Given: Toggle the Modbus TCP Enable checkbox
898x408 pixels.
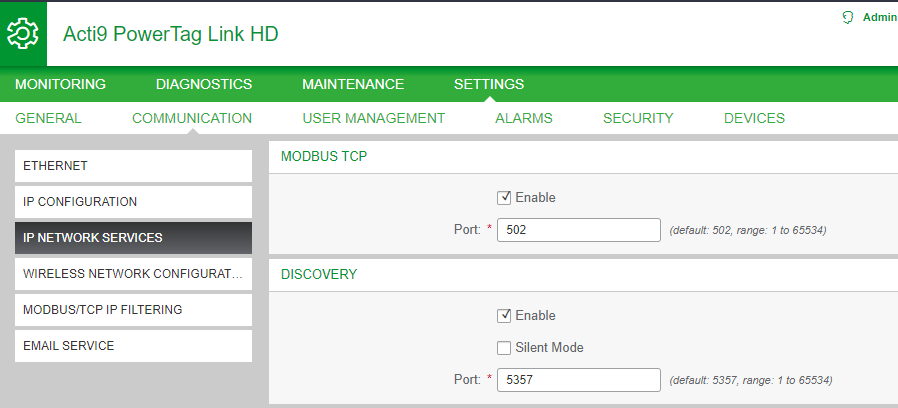Looking at the screenshot, I should tap(504, 198).
